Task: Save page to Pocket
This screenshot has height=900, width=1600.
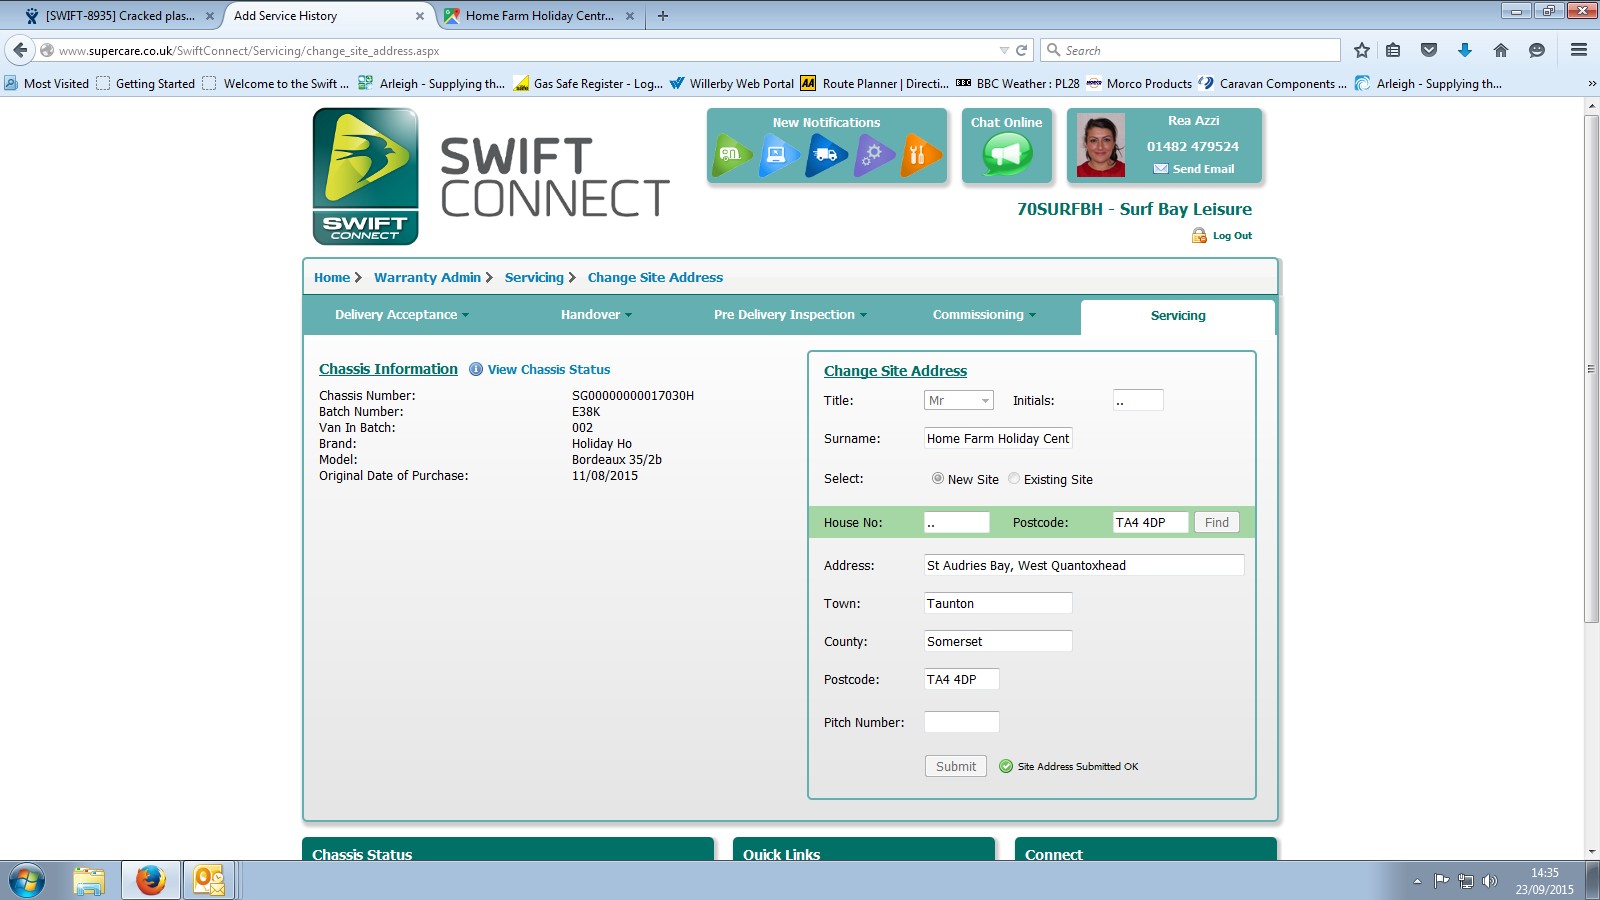Action: [1429, 50]
